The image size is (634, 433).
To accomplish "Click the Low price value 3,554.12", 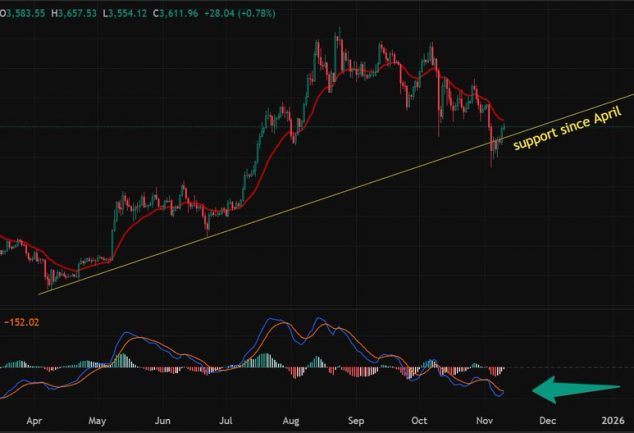I will [x=136, y=10].
